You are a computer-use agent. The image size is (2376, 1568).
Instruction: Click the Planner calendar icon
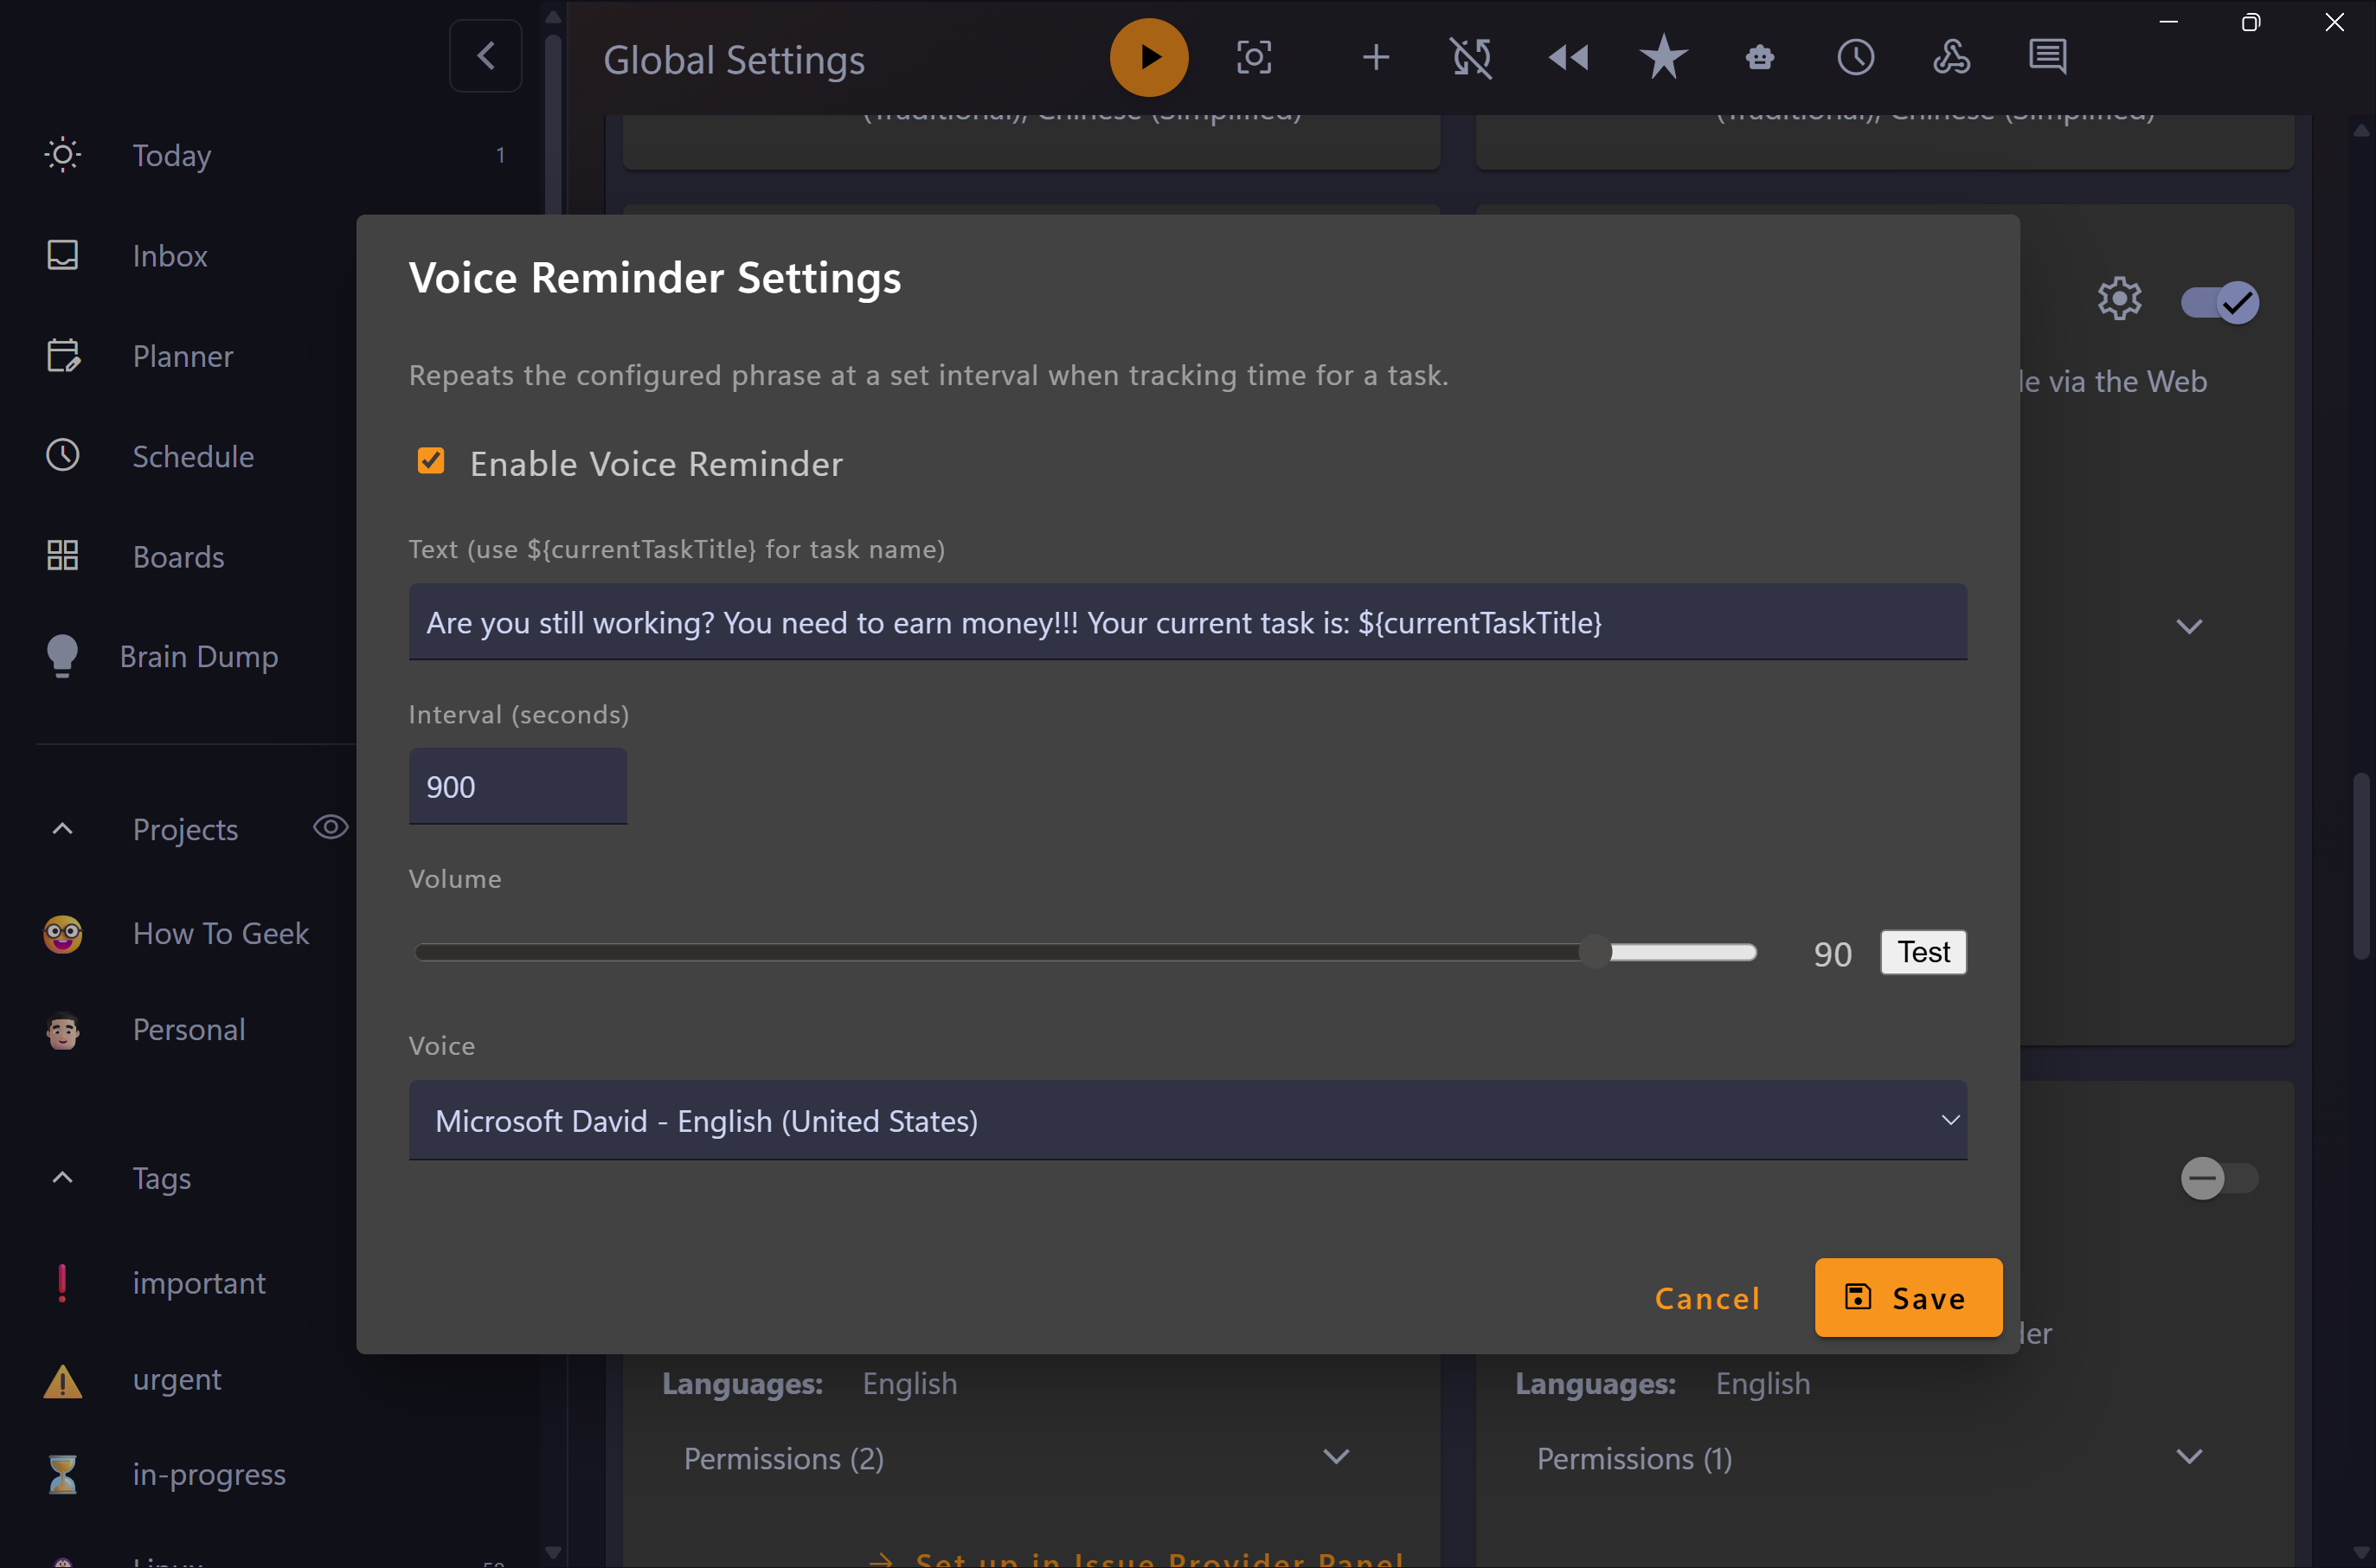click(x=63, y=355)
